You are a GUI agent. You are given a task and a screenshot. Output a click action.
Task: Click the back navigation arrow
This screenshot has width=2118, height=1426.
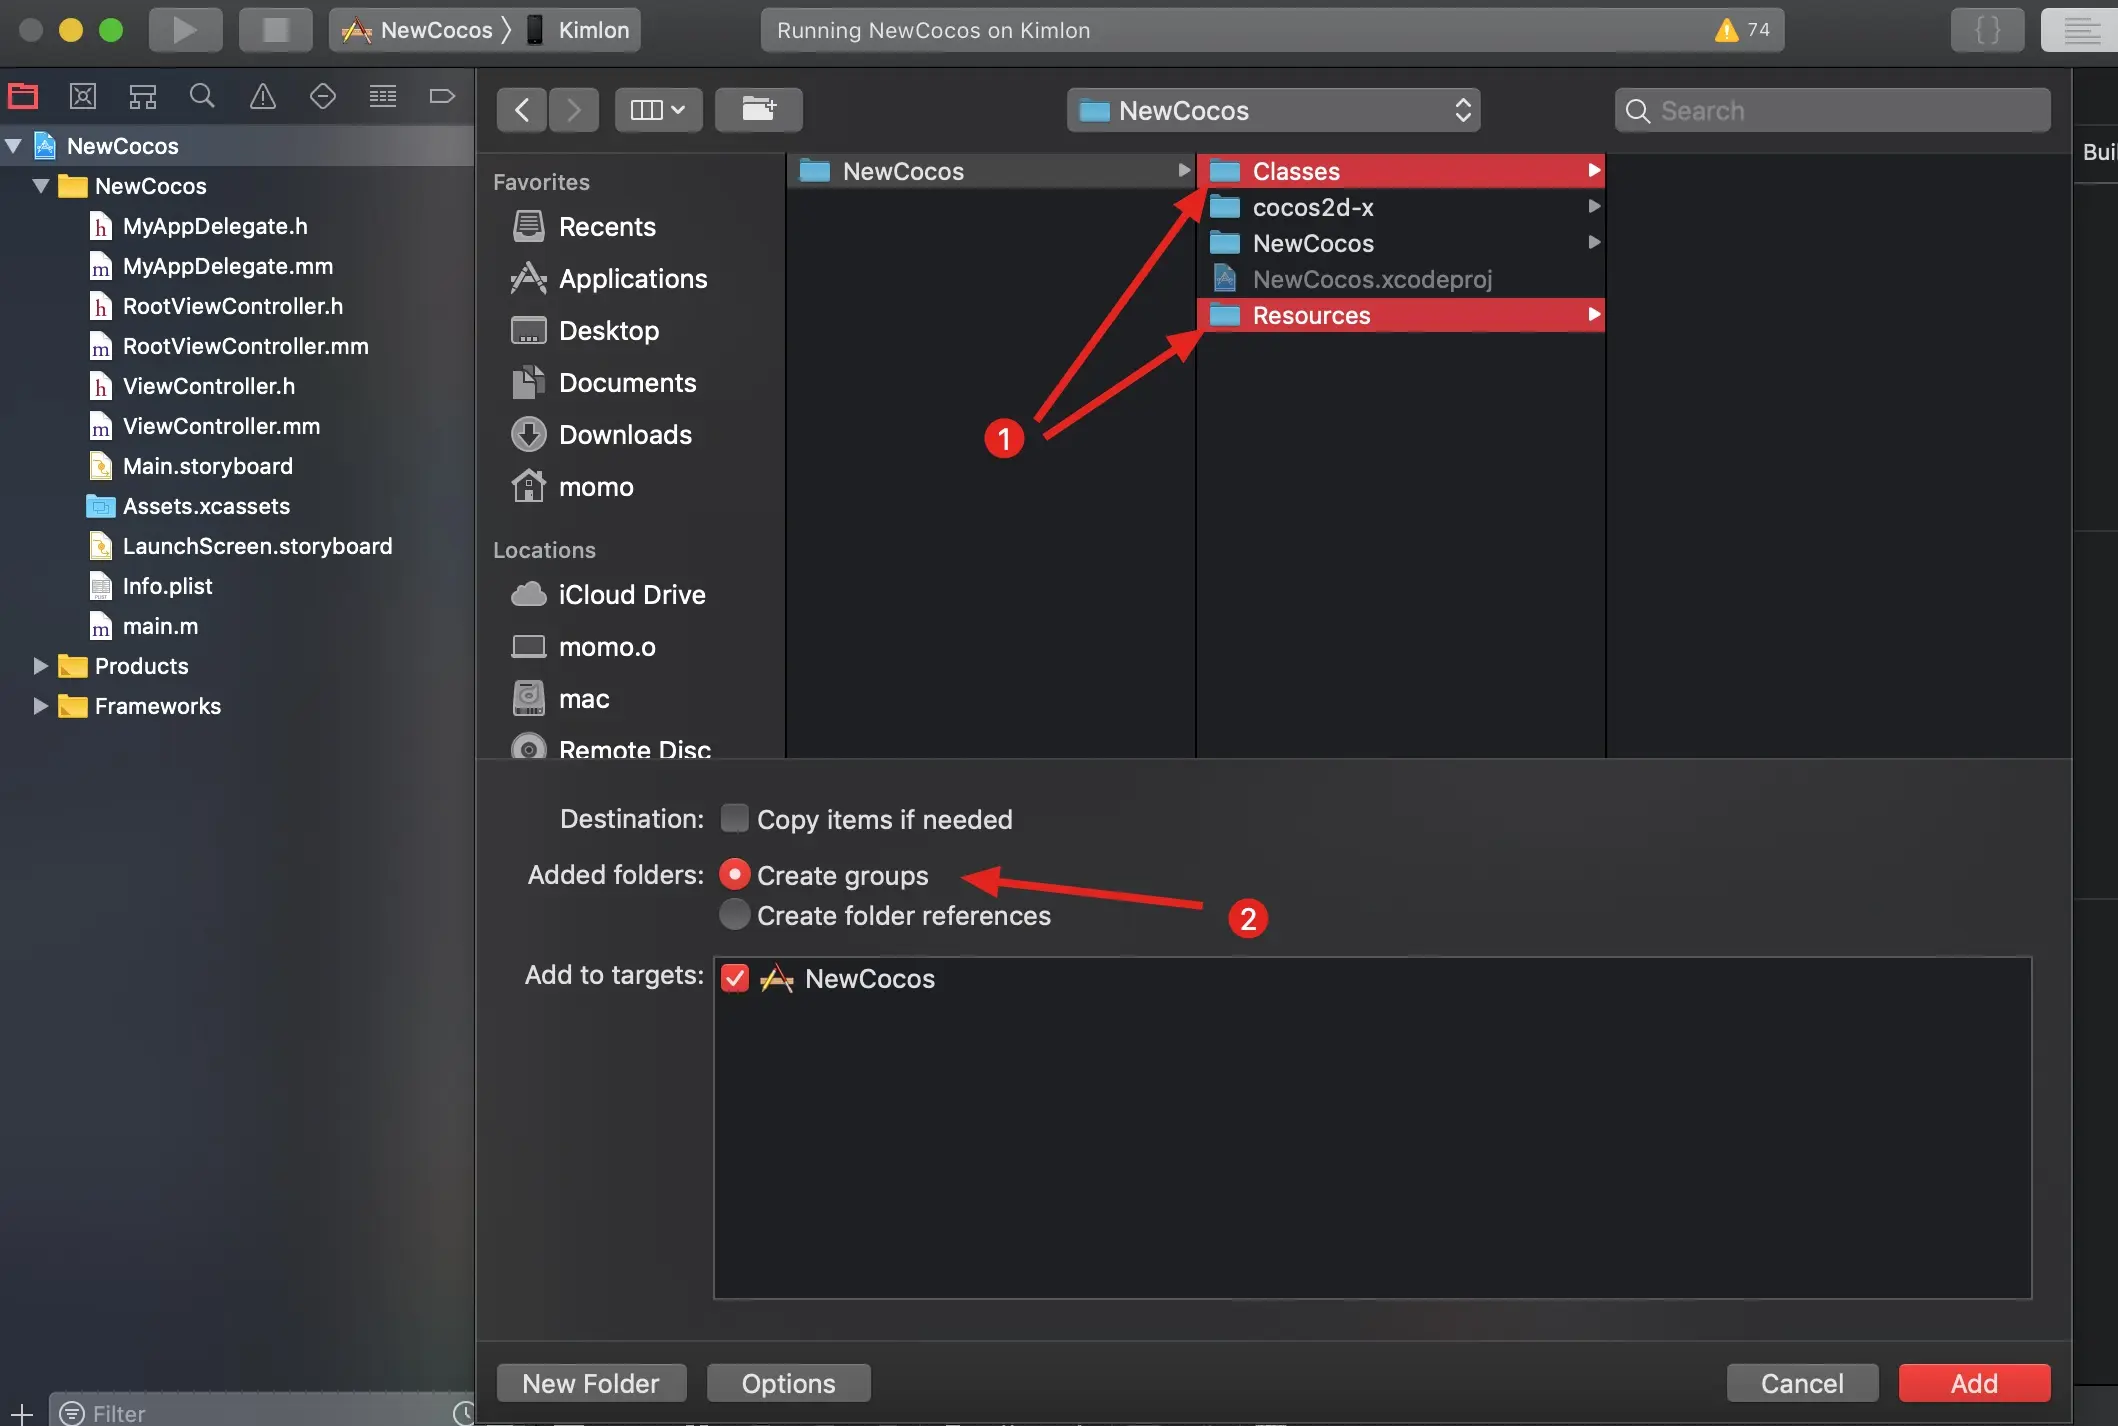pos(521,110)
